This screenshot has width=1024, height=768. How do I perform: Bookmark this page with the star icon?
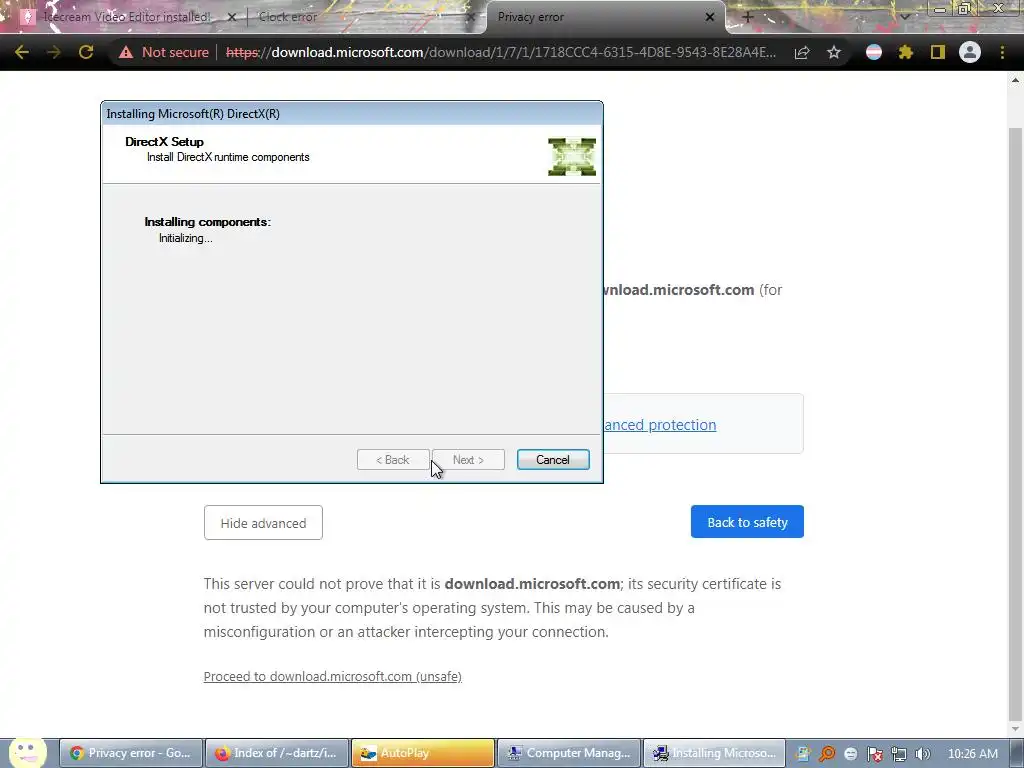[834, 52]
